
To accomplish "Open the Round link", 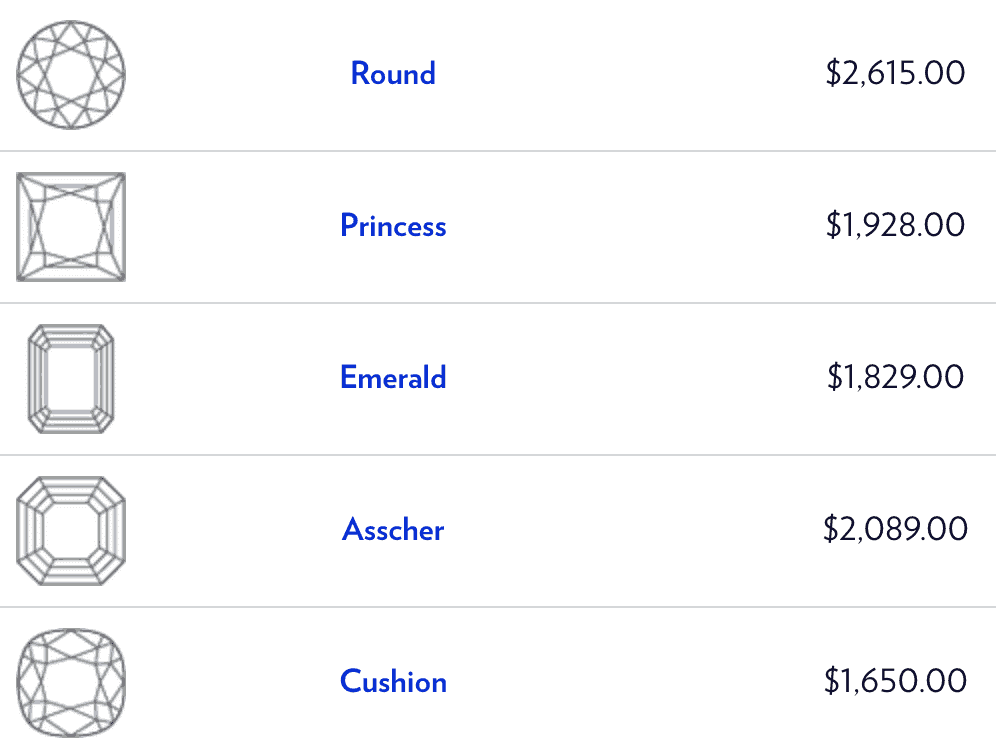I will (x=393, y=74).
